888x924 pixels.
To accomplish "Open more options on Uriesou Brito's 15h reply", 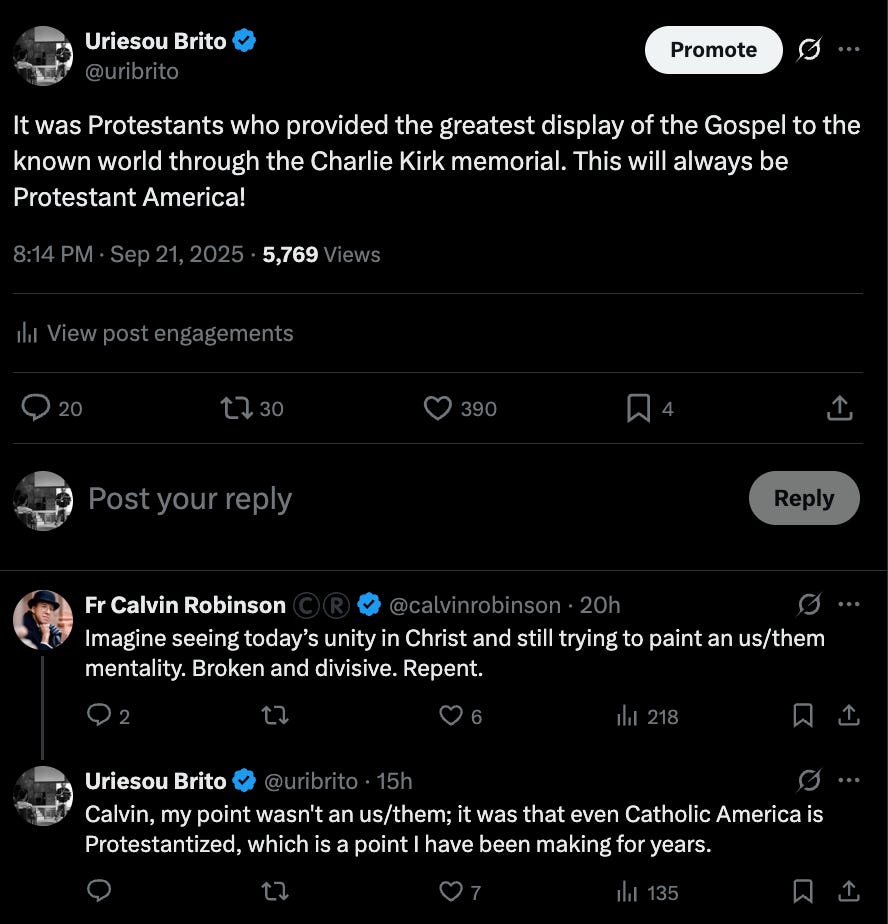I will (849, 780).
